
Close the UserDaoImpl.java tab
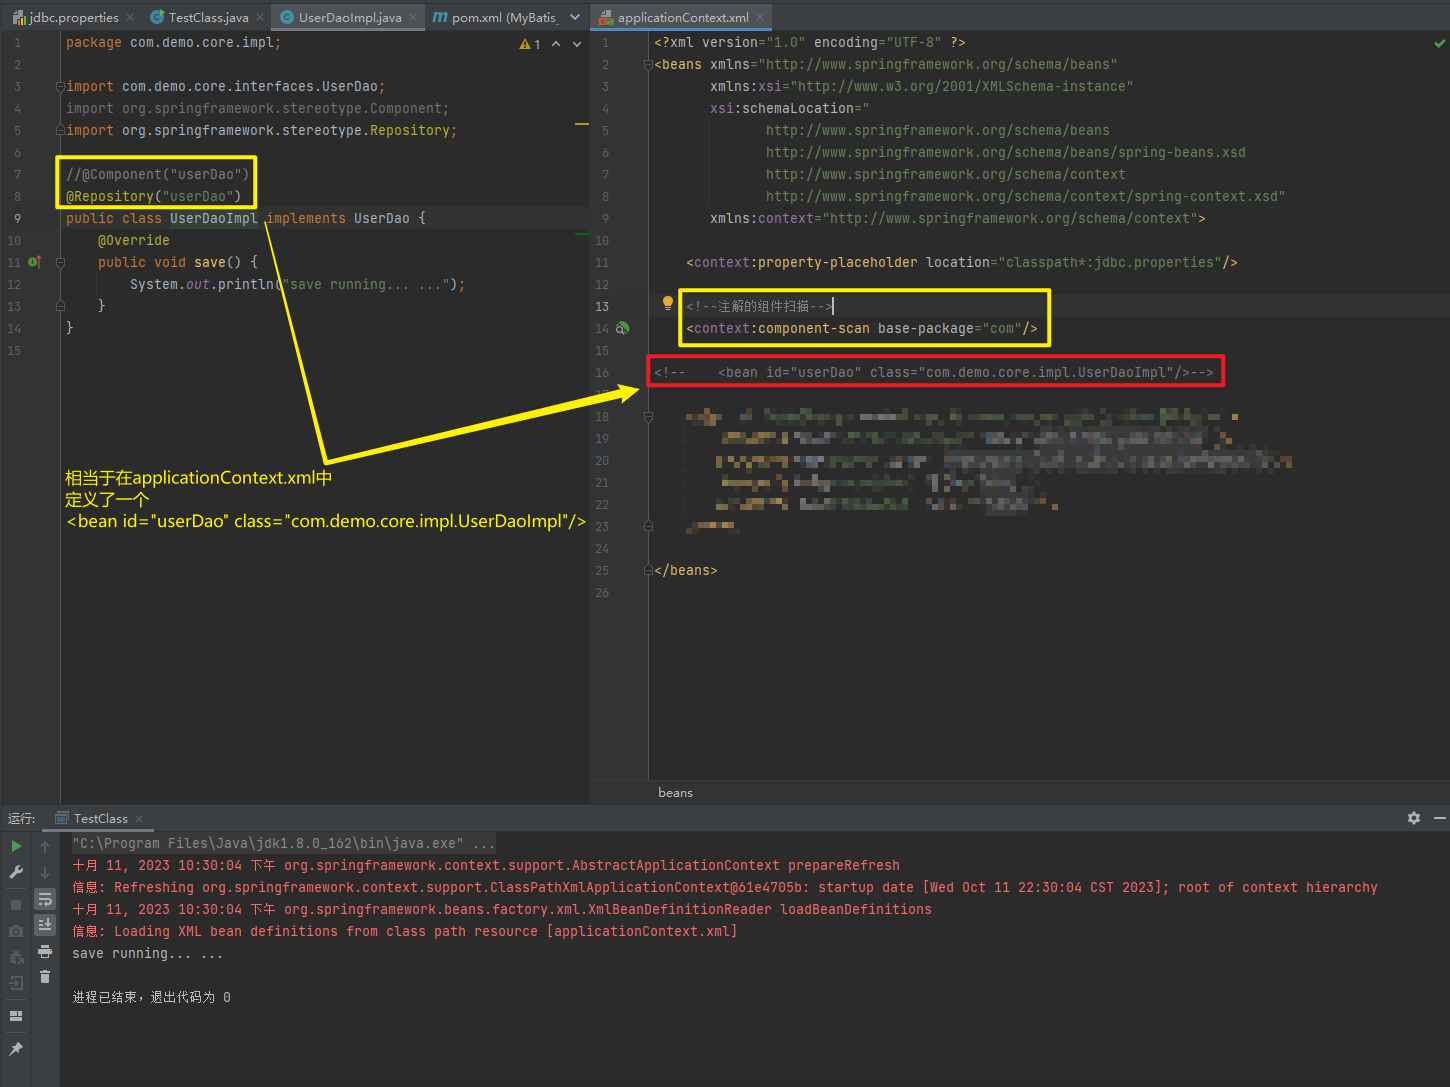pos(413,17)
